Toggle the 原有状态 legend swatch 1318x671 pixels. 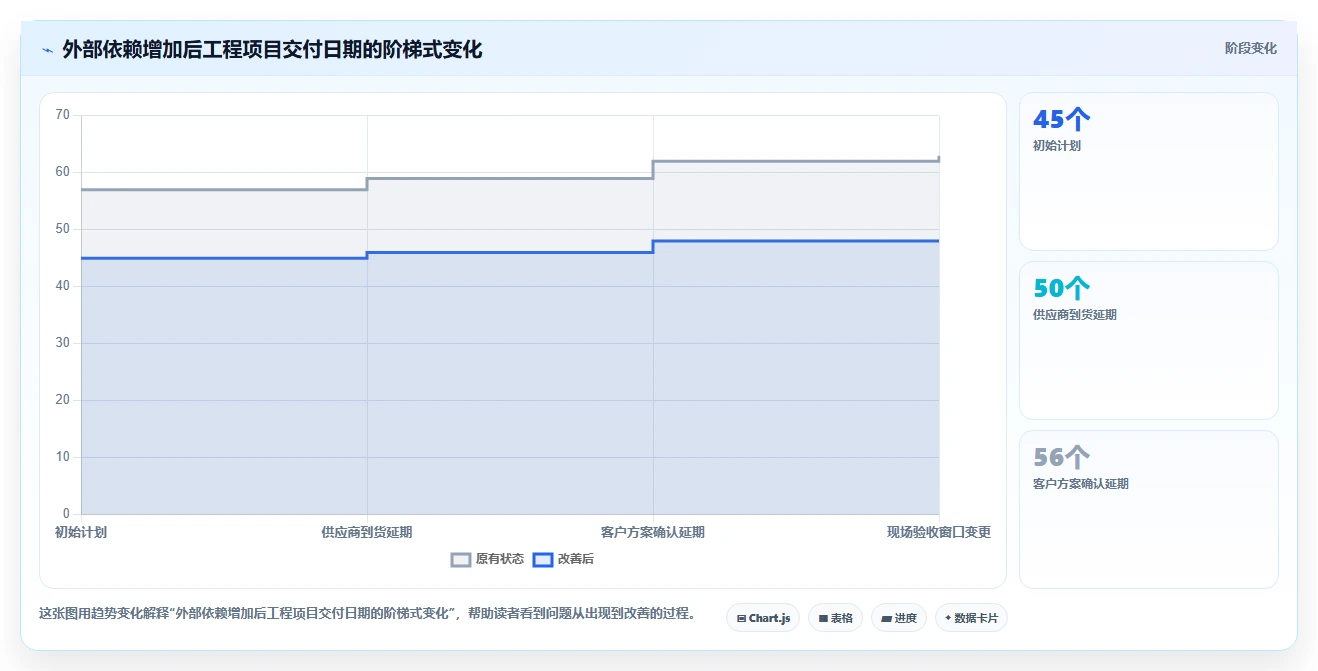tap(461, 560)
